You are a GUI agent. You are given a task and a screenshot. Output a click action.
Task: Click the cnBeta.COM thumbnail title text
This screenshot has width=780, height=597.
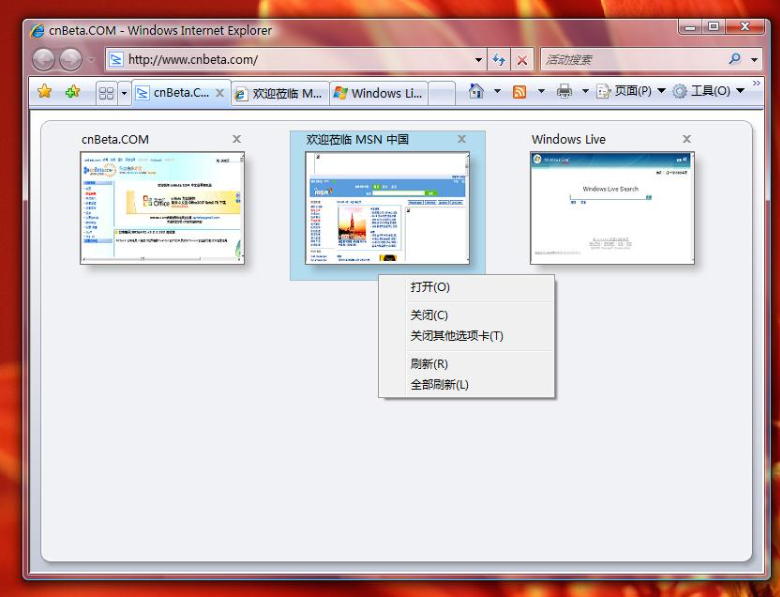point(115,139)
